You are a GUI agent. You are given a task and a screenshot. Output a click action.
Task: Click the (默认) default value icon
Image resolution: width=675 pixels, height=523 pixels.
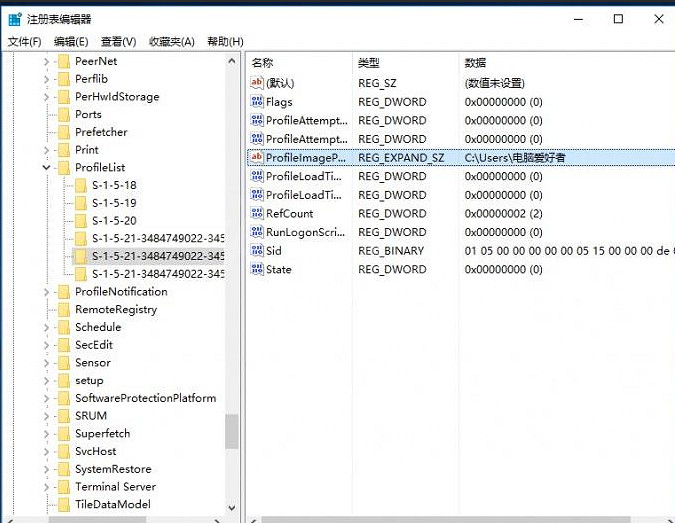coord(257,83)
